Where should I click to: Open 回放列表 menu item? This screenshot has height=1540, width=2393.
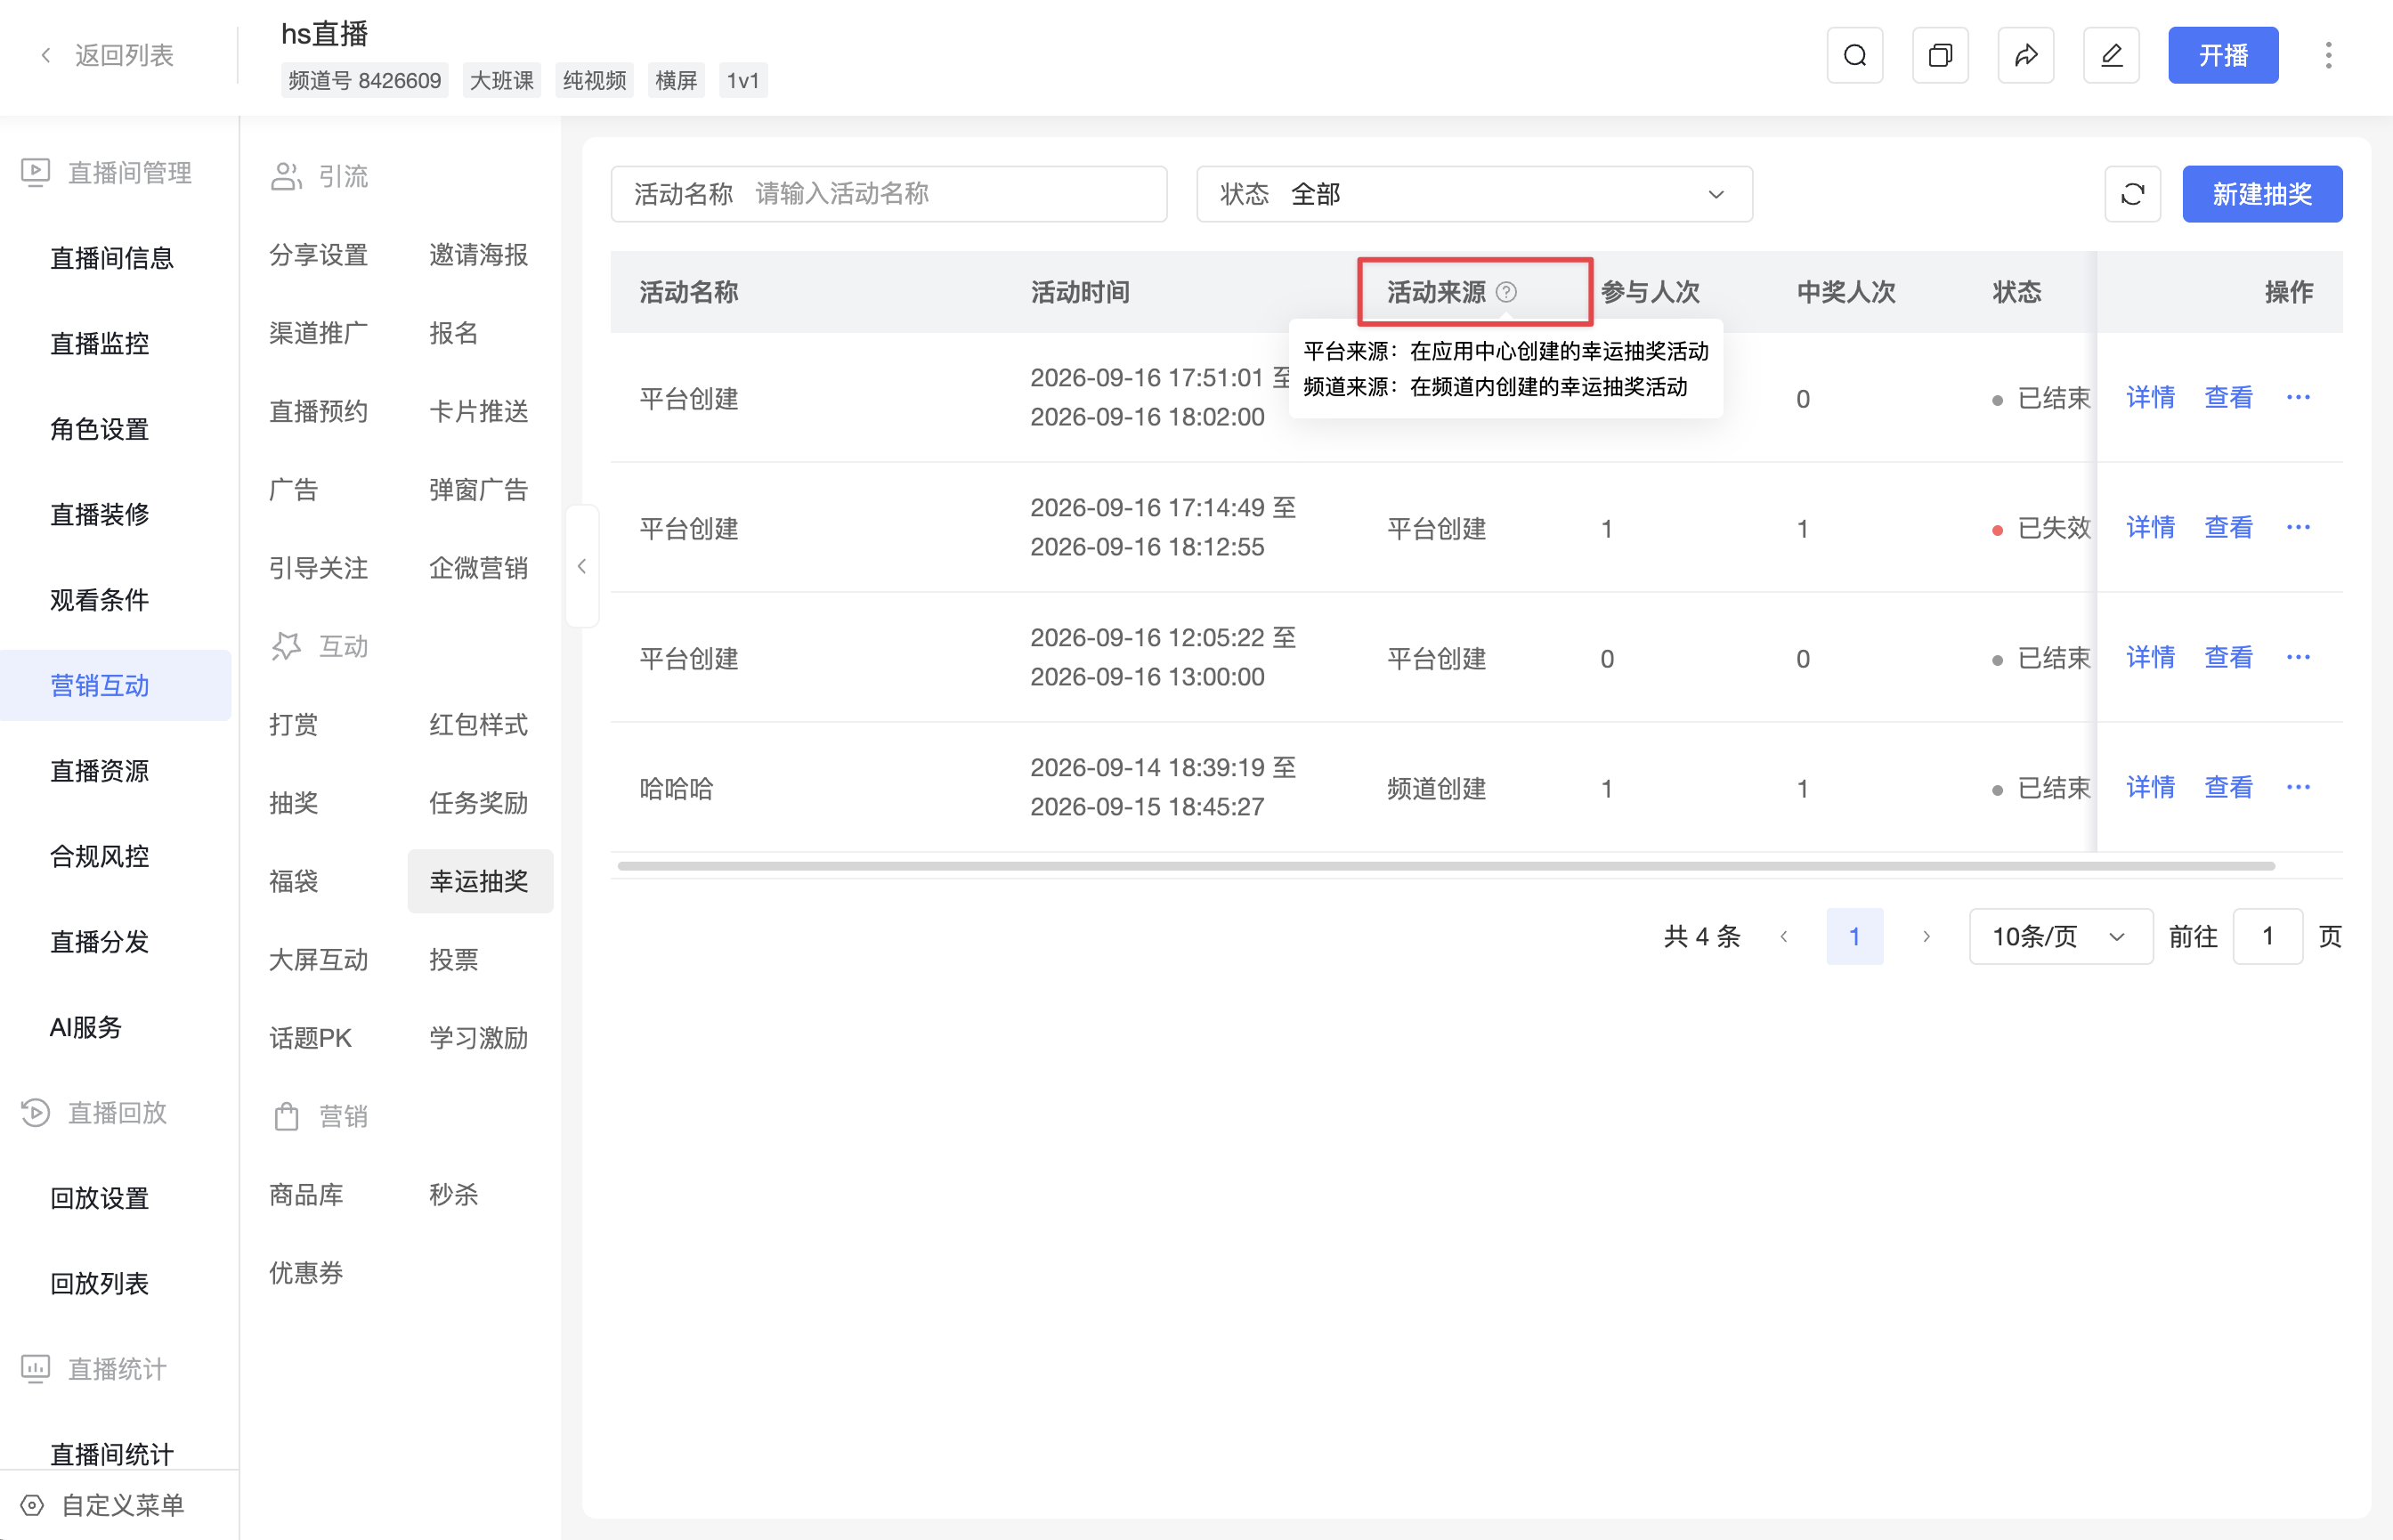click(x=100, y=1284)
